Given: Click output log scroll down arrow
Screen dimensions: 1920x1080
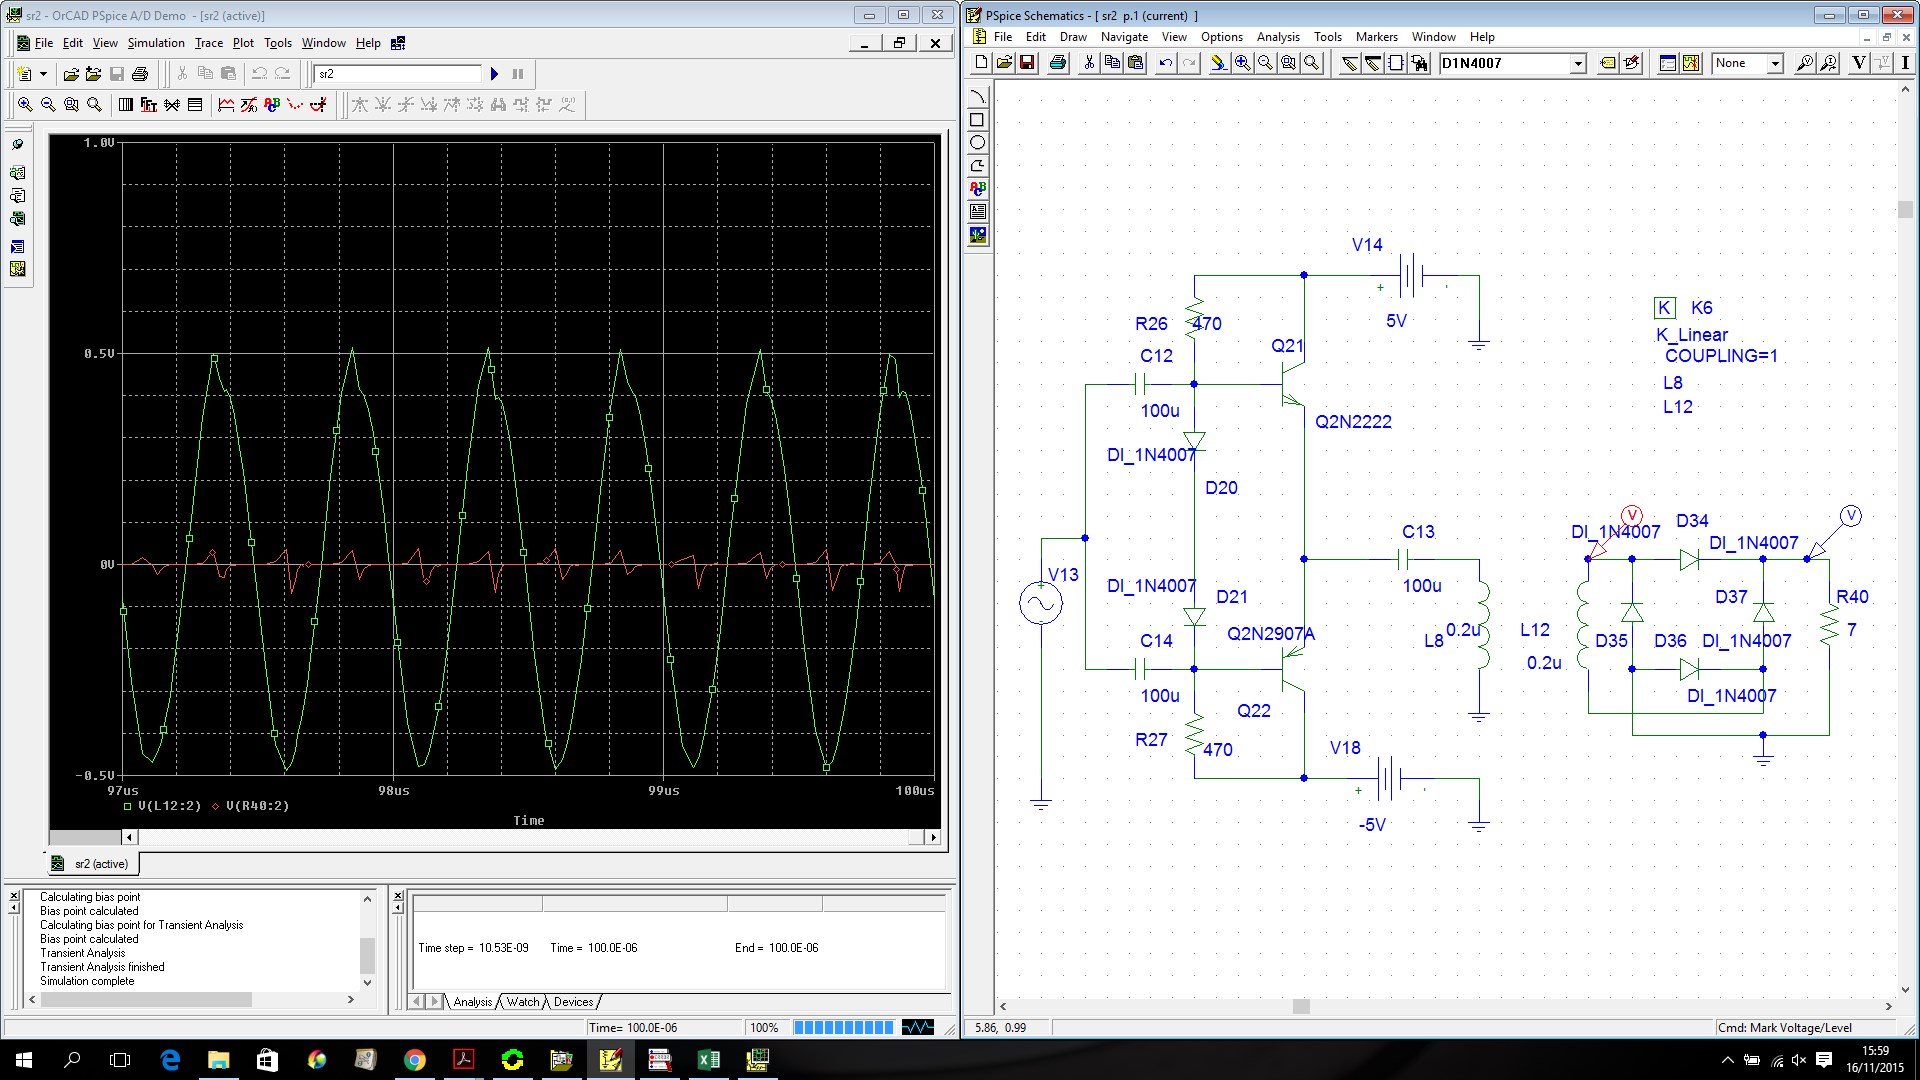Looking at the screenshot, I should coord(367,982).
